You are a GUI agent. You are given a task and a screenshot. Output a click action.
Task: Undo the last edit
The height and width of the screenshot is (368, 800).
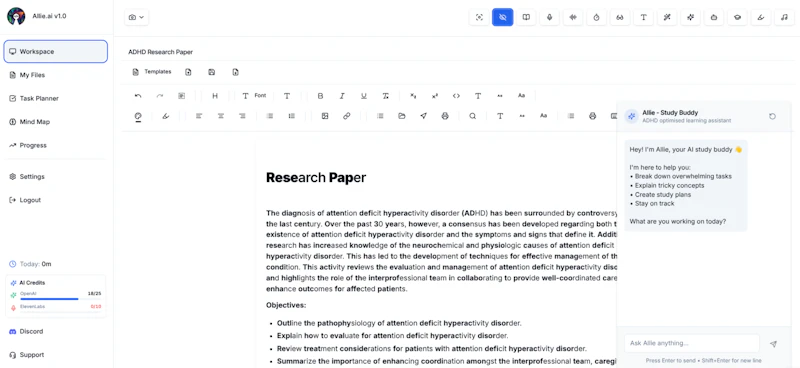click(x=138, y=95)
